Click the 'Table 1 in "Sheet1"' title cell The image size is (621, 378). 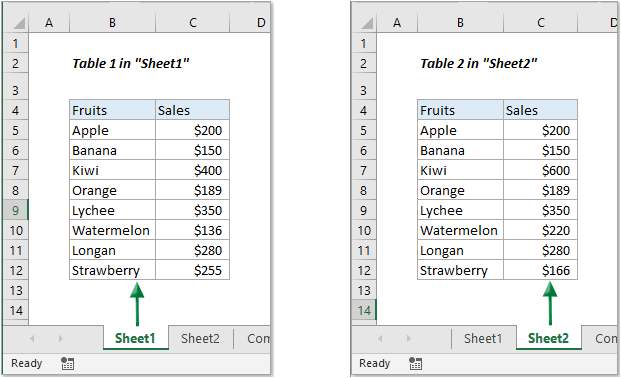131,63
